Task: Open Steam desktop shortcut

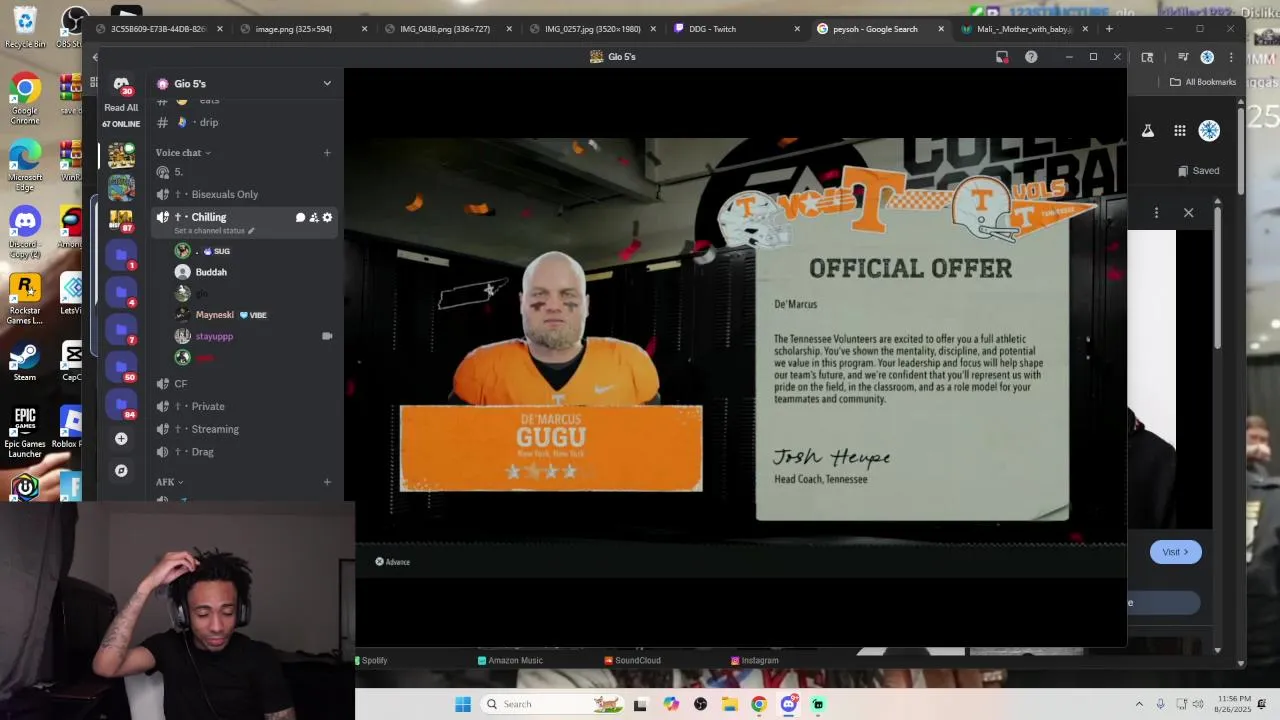Action: pos(25,362)
